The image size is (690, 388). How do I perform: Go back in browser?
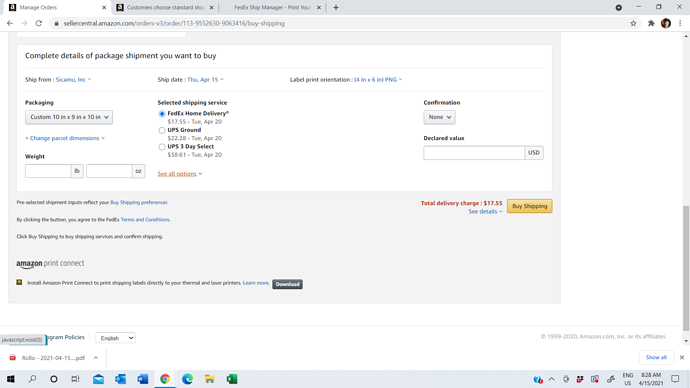point(10,23)
